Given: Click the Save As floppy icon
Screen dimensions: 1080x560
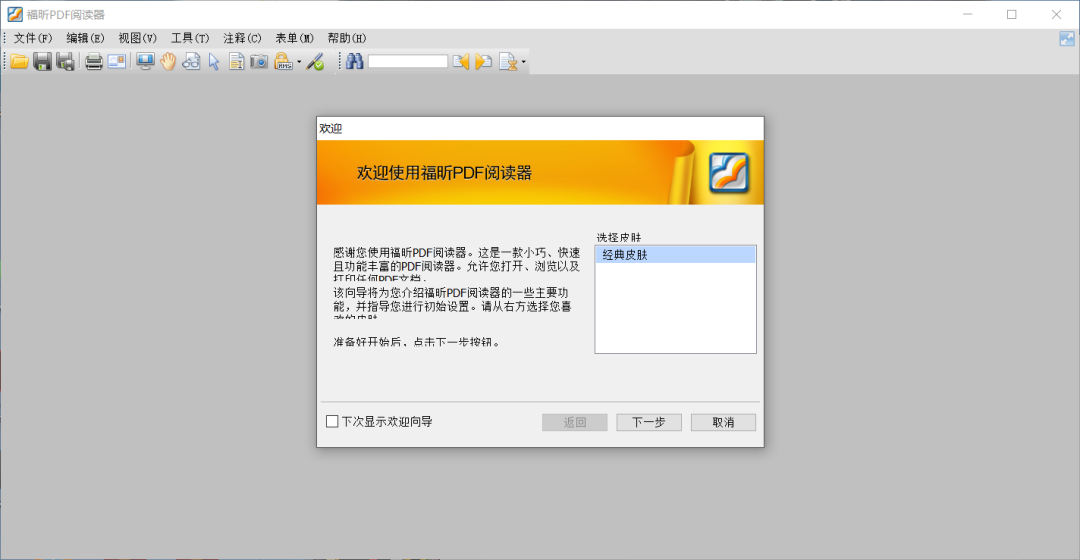Looking at the screenshot, I should point(65,61).
